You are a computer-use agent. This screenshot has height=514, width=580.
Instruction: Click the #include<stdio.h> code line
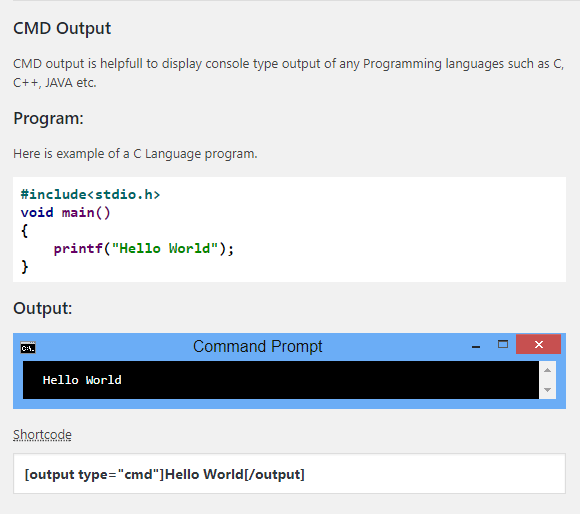click(90, 195)
